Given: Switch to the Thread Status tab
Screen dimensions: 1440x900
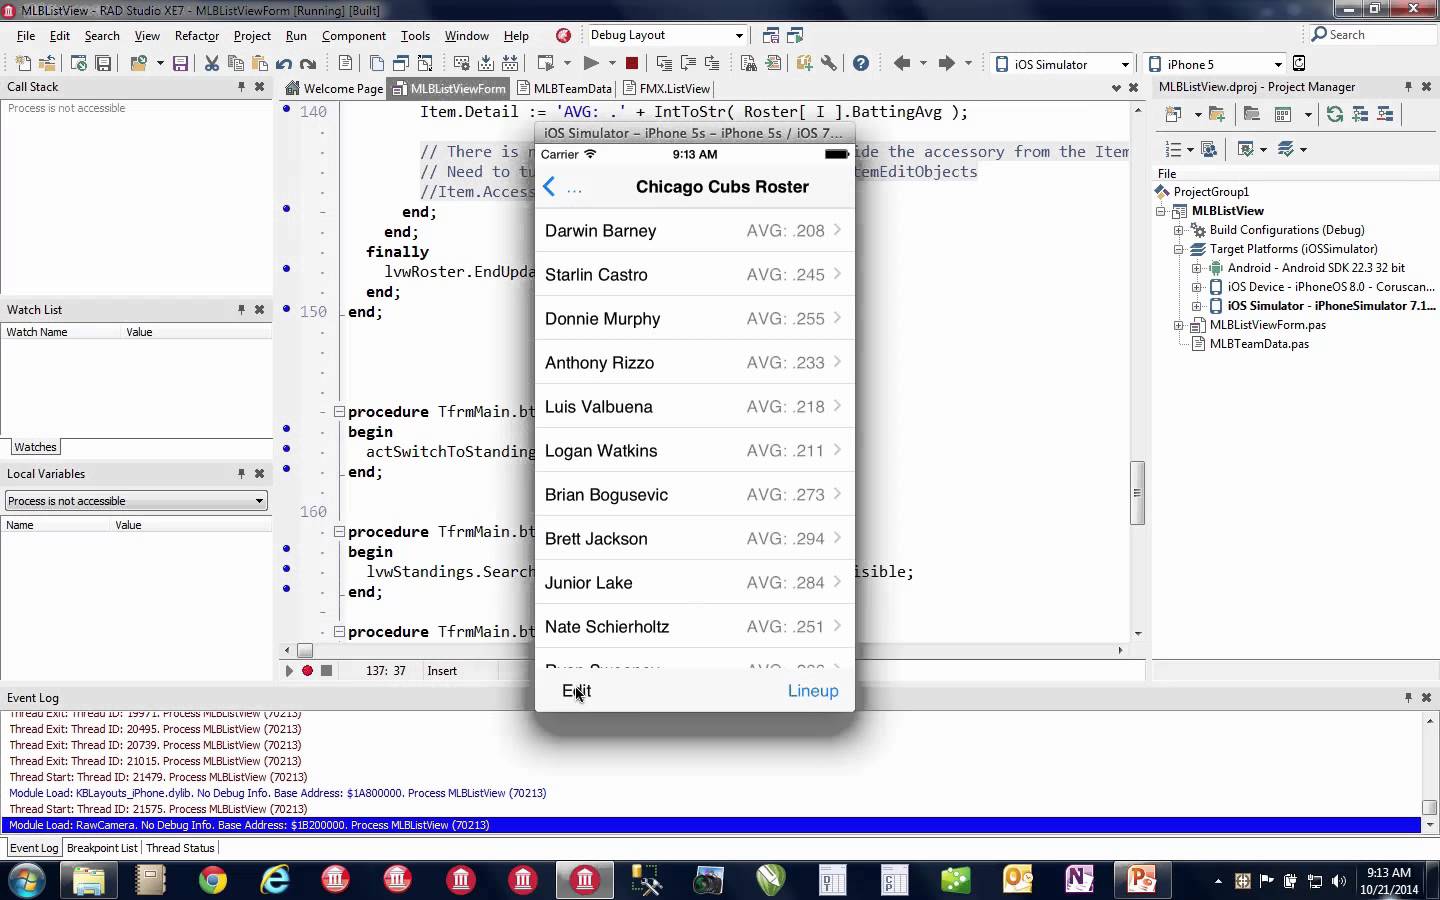Looking at the screenshot, I should pos(180,848).
